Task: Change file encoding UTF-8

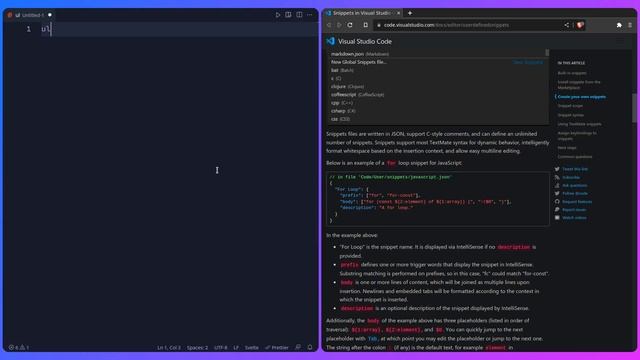Action: click(x=220, y=348)
